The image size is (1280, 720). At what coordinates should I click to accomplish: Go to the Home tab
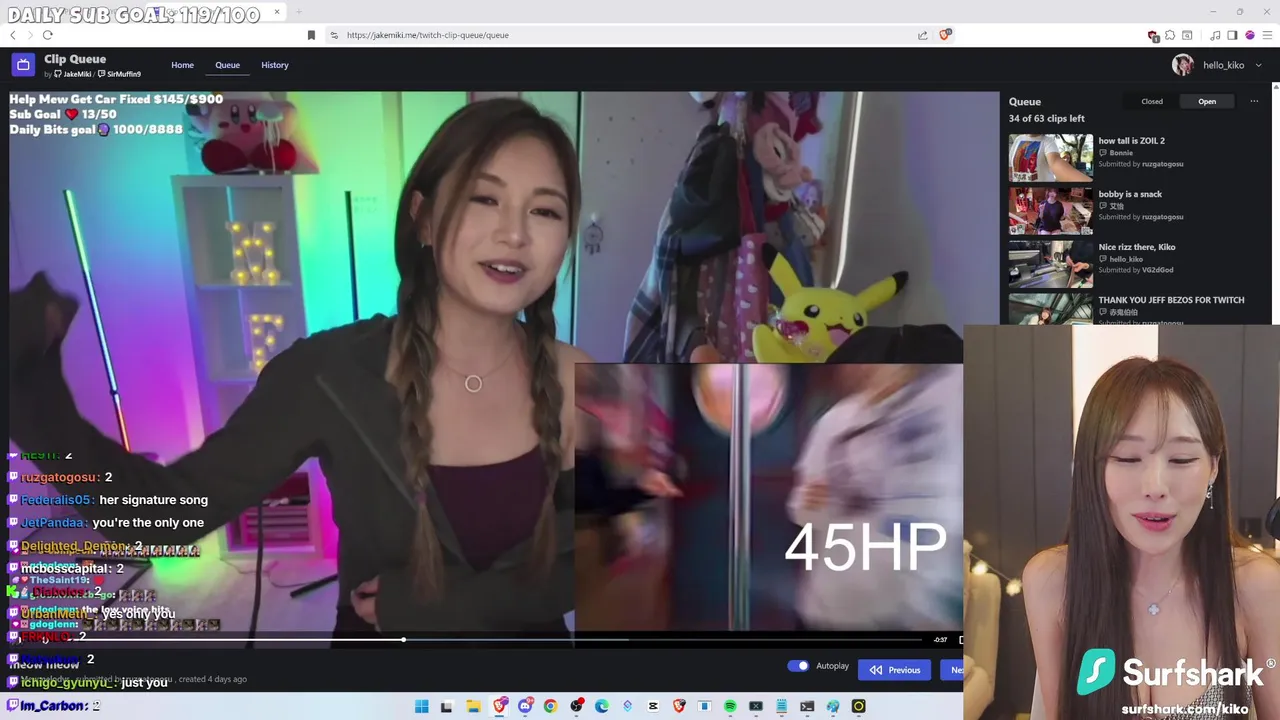click(x=182, y=65)
